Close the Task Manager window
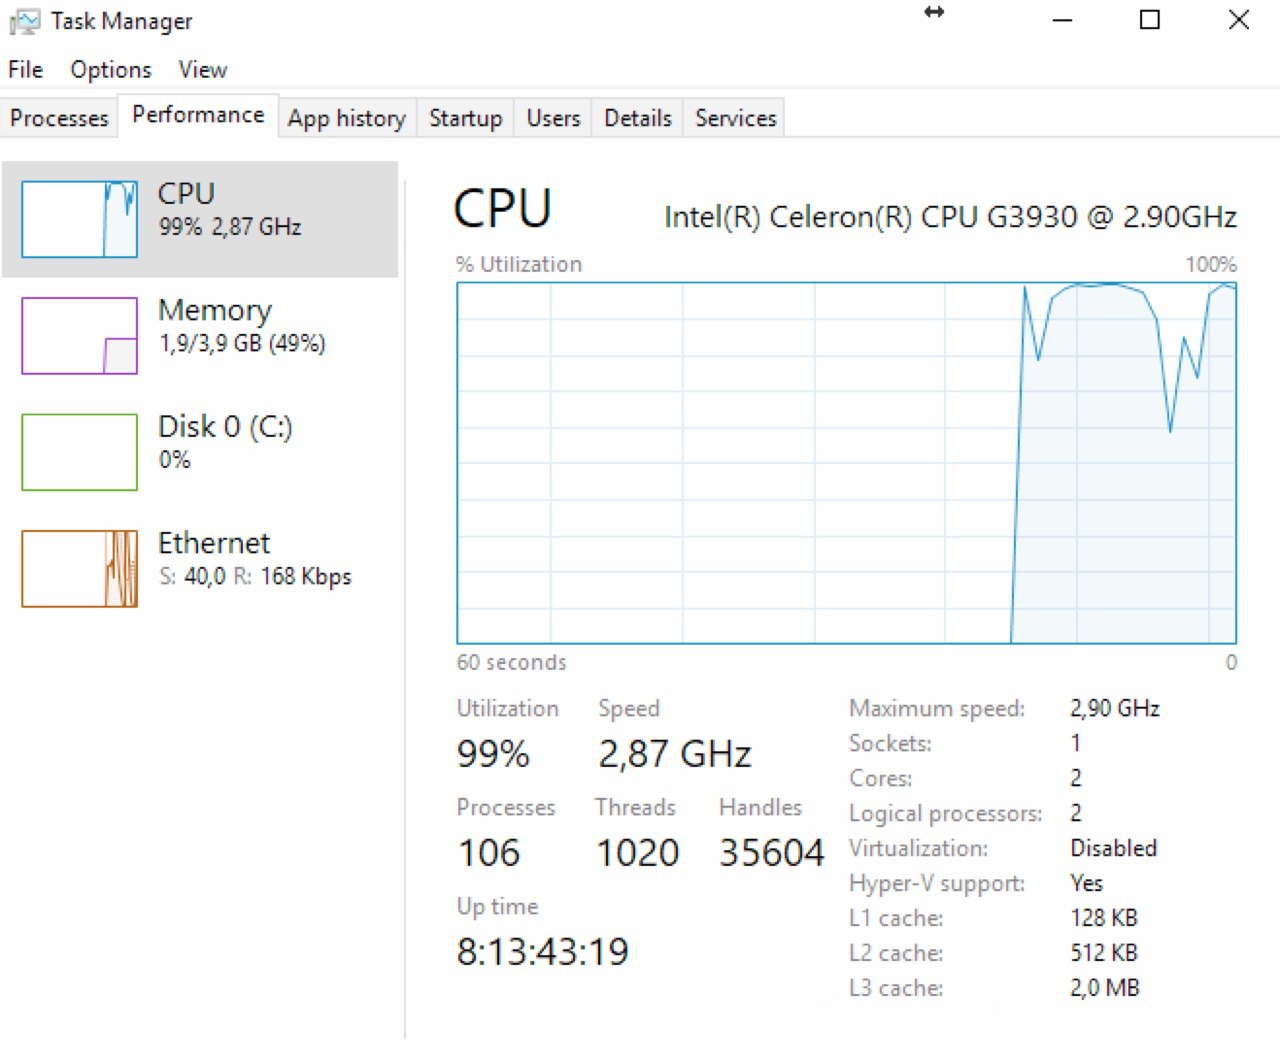 tap(1238, 20)
